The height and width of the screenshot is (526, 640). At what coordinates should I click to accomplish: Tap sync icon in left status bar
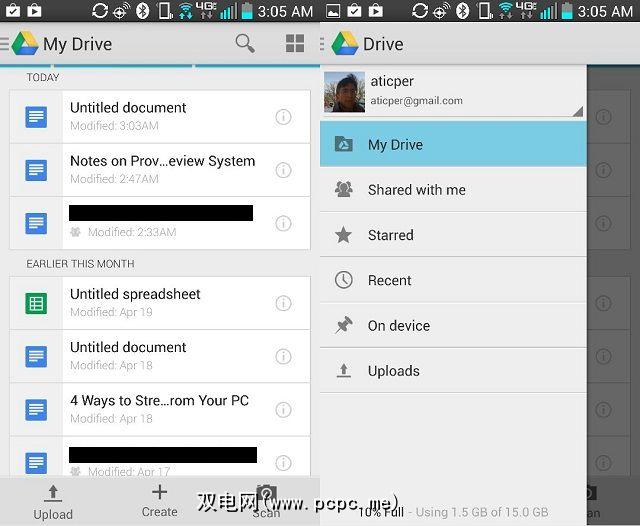100,11
